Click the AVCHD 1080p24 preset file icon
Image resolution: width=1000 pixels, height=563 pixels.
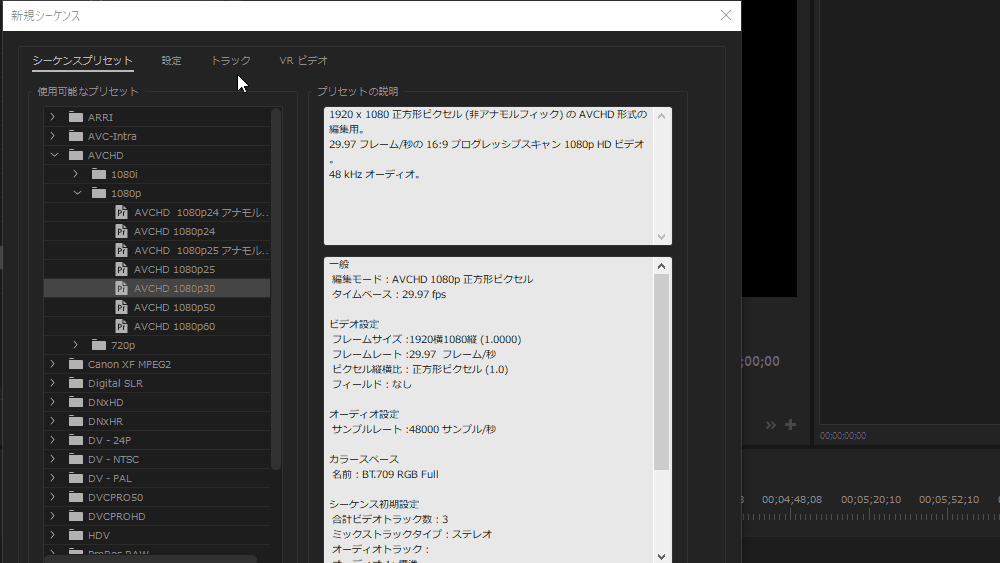pyautogui.click(x=121, y=231)
